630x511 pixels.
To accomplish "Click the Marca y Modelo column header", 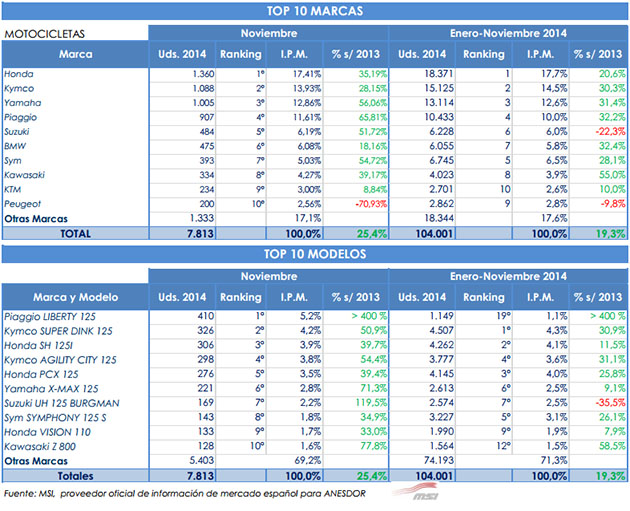I will (76, 297).
